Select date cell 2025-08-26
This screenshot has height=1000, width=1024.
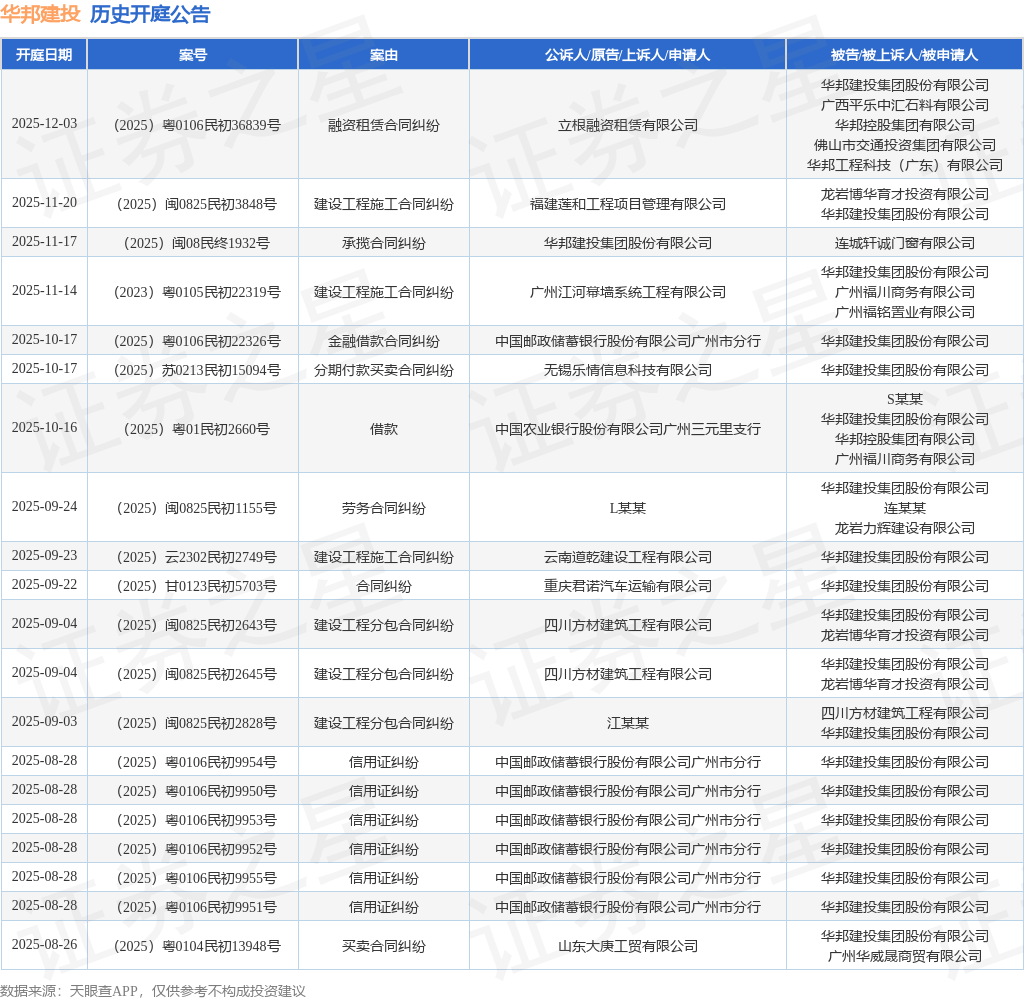44,945
